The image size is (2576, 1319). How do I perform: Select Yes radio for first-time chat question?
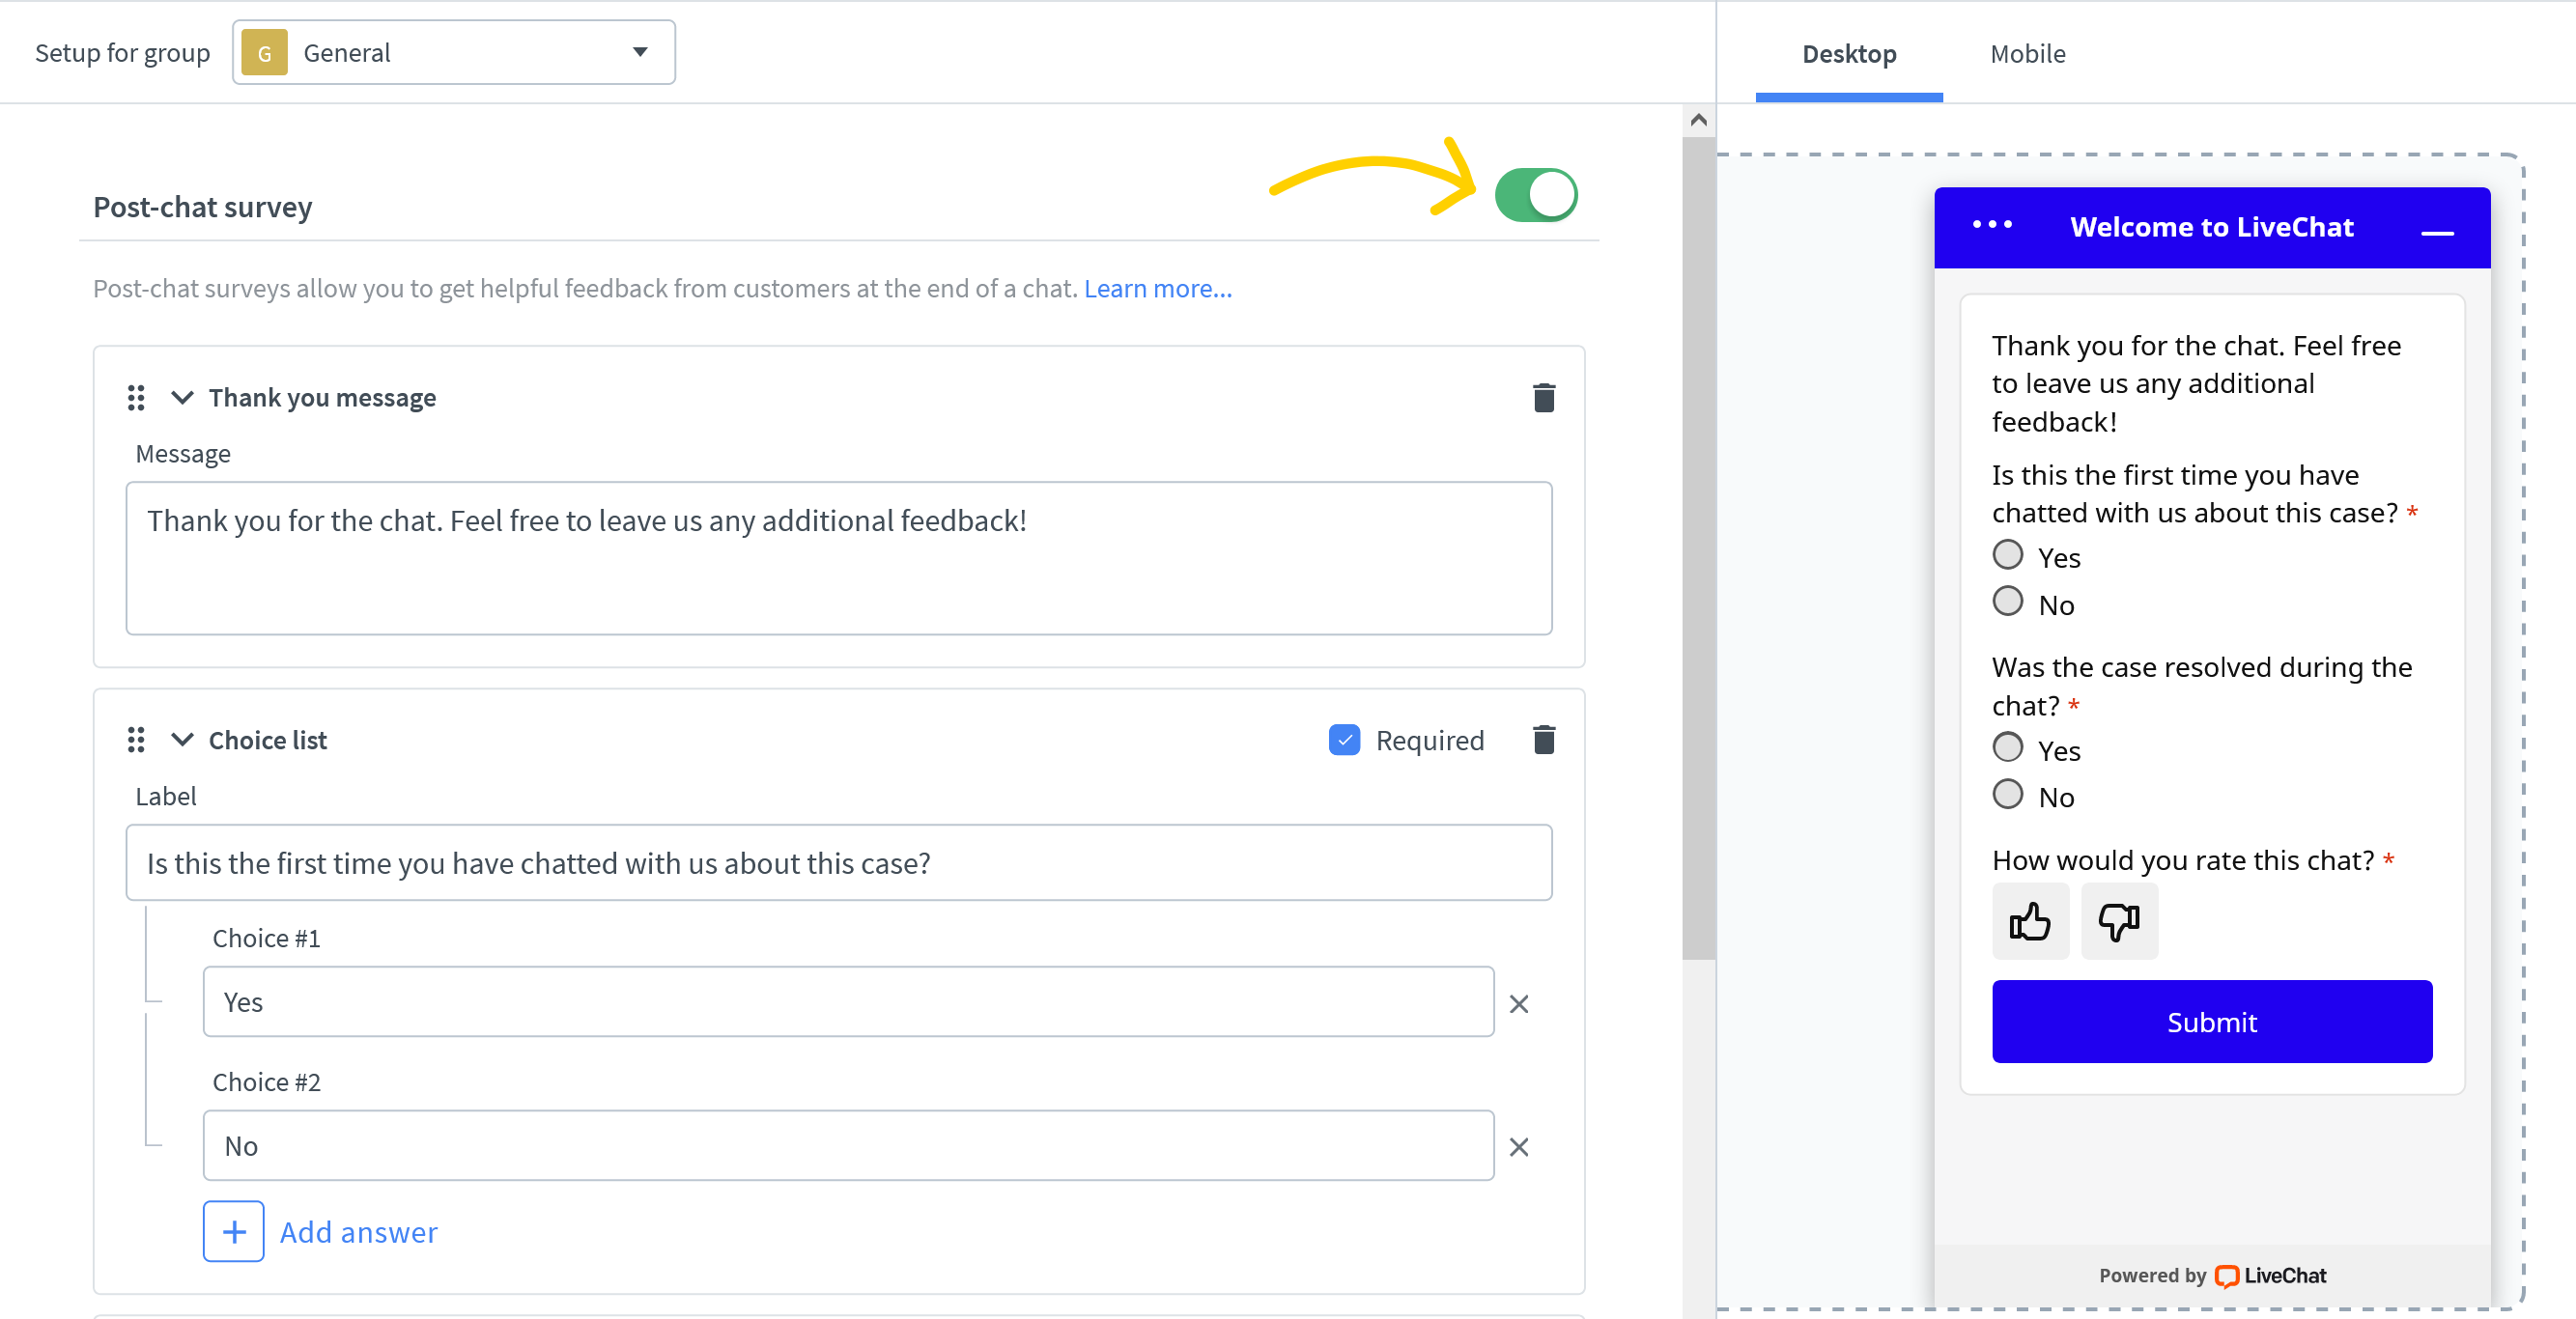pos(2008,553)
